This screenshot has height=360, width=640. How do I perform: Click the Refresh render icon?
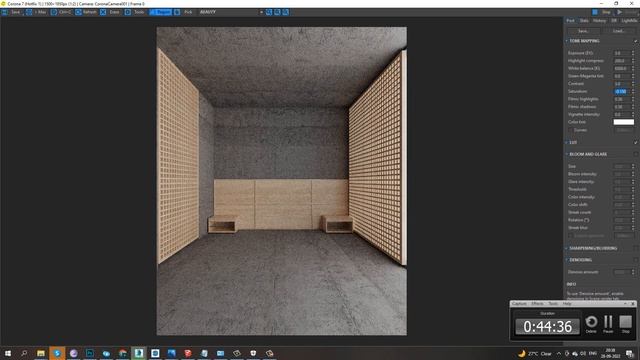coord(78,12)
